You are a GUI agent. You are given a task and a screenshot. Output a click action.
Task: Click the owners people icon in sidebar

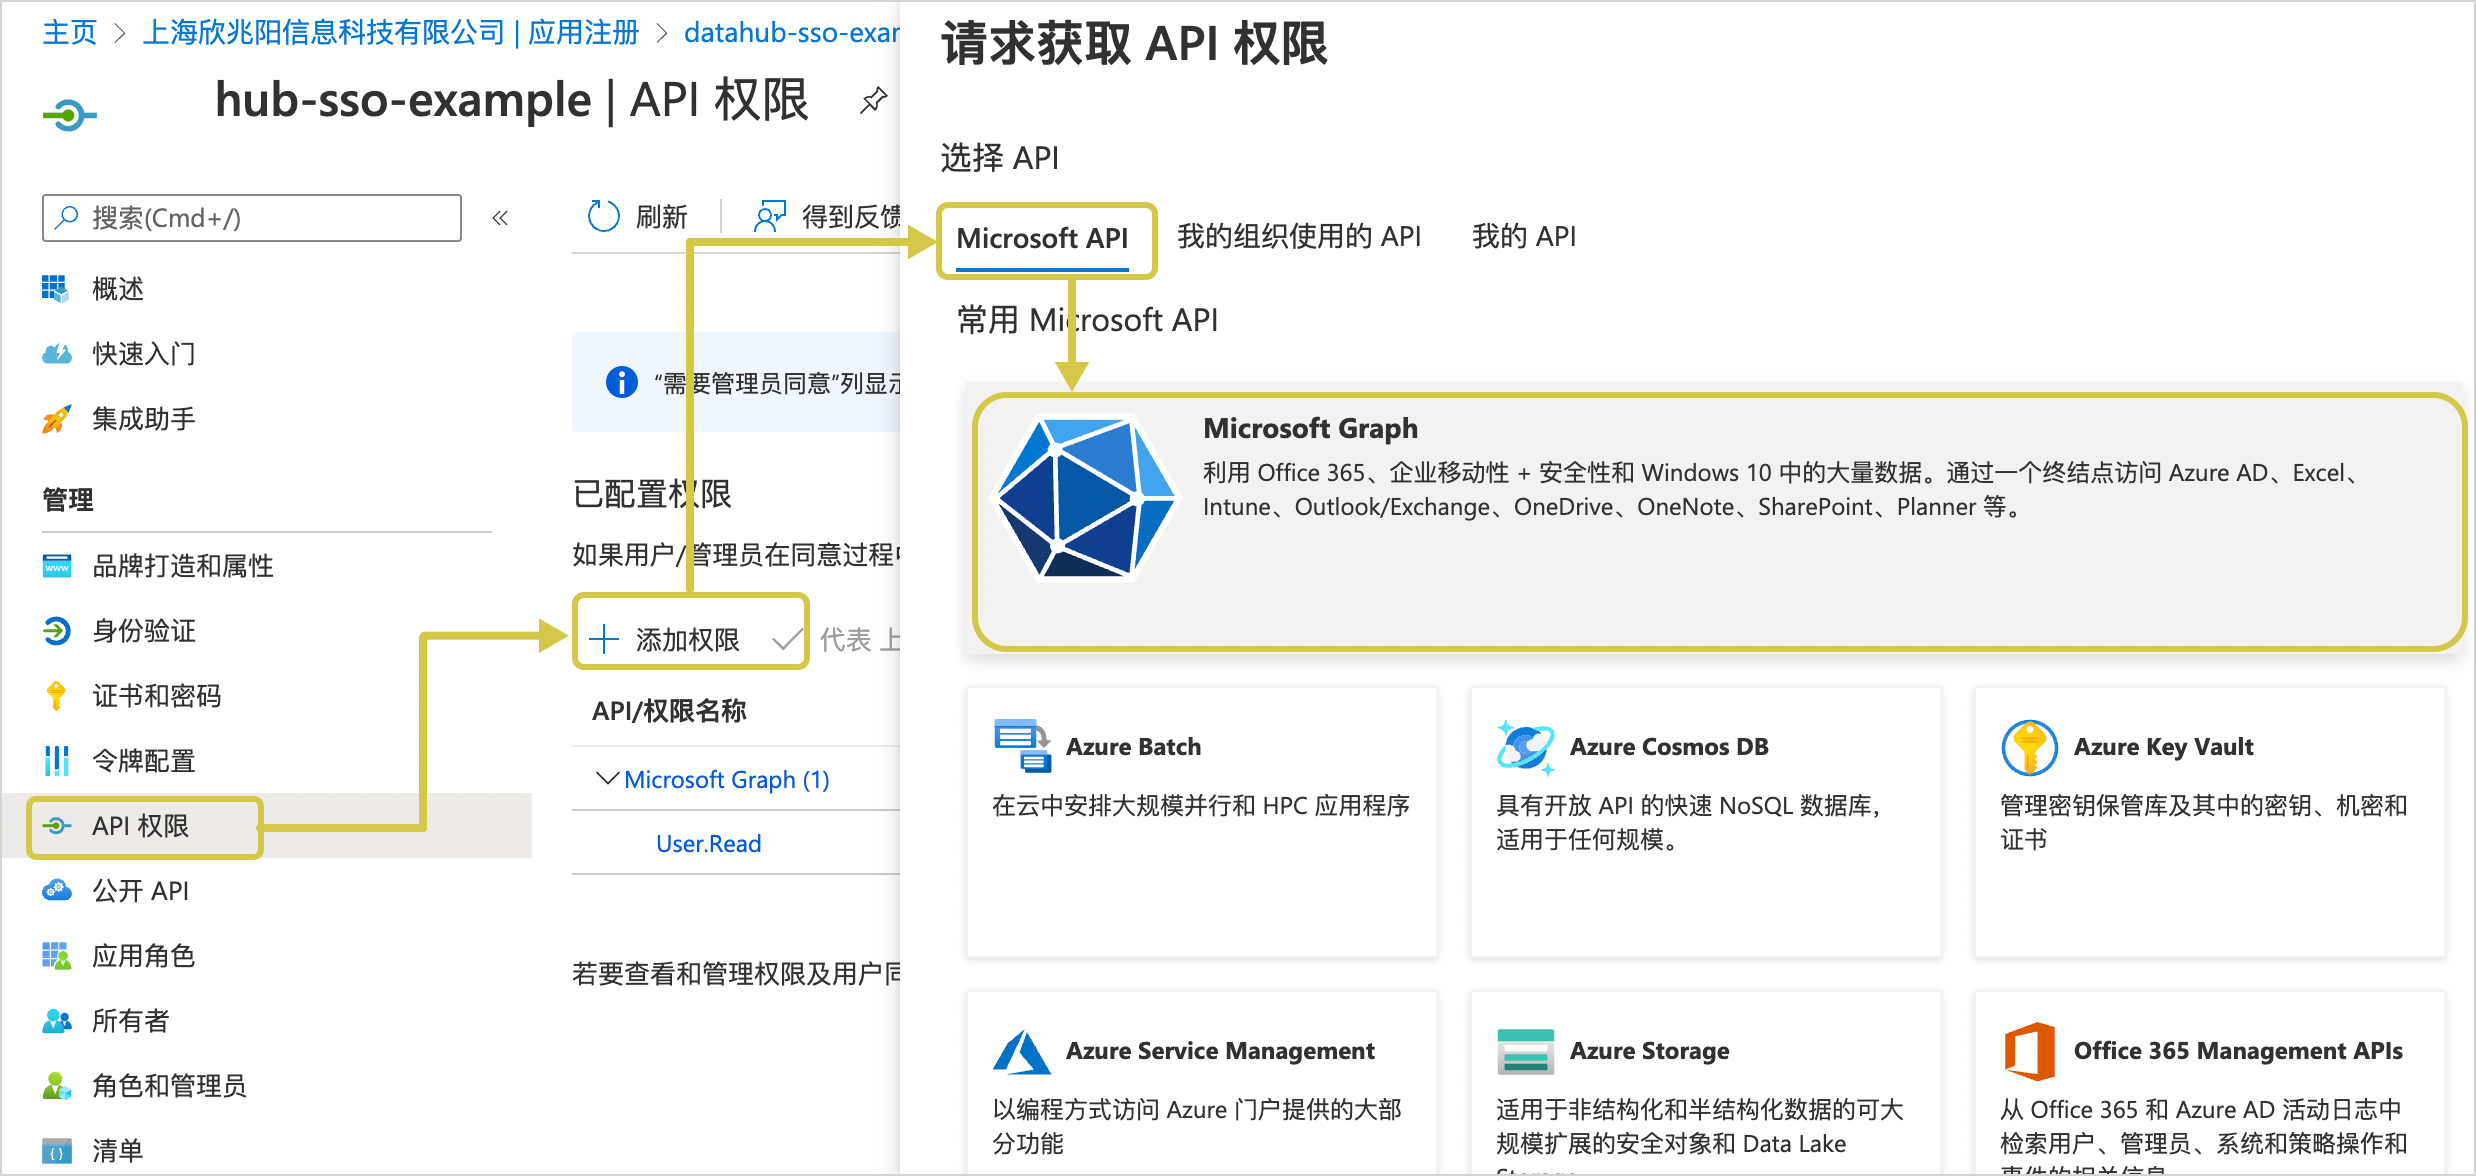pos(56,1021)
